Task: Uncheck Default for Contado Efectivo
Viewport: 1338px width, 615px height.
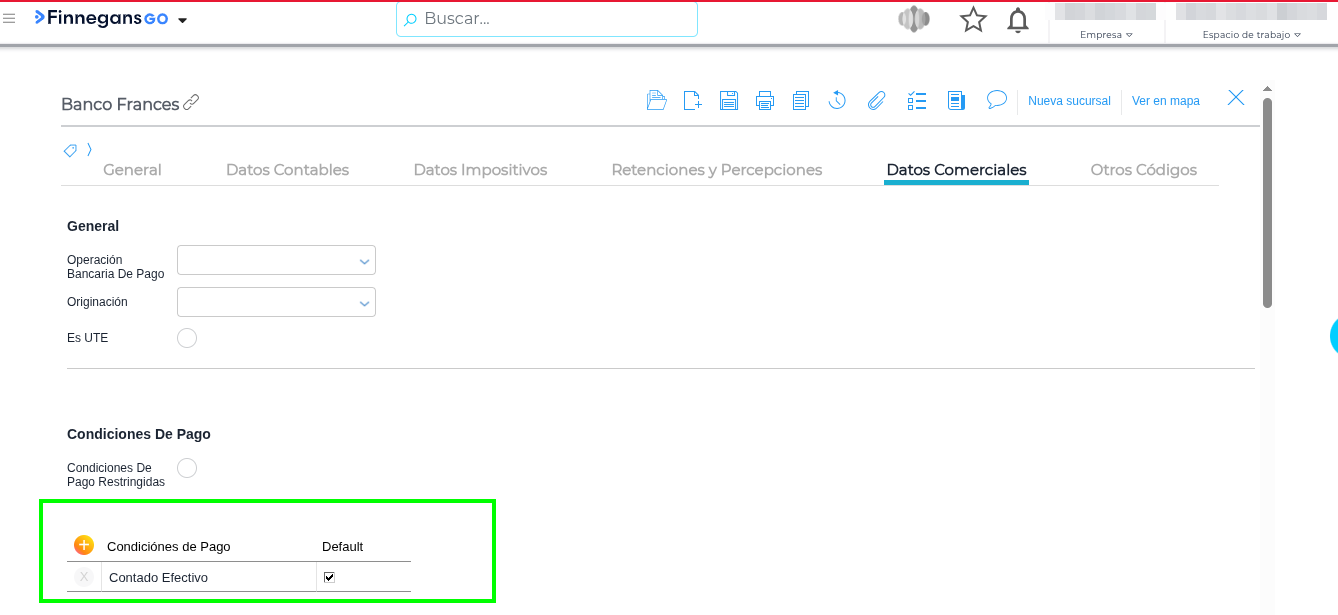Action: point(329,577)
